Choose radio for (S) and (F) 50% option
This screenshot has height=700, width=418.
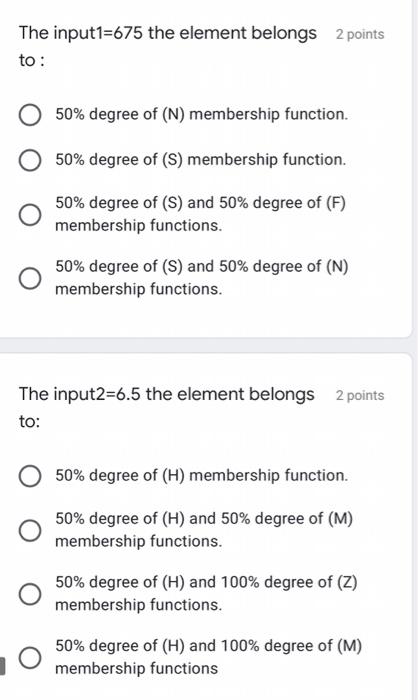(30, 215)
